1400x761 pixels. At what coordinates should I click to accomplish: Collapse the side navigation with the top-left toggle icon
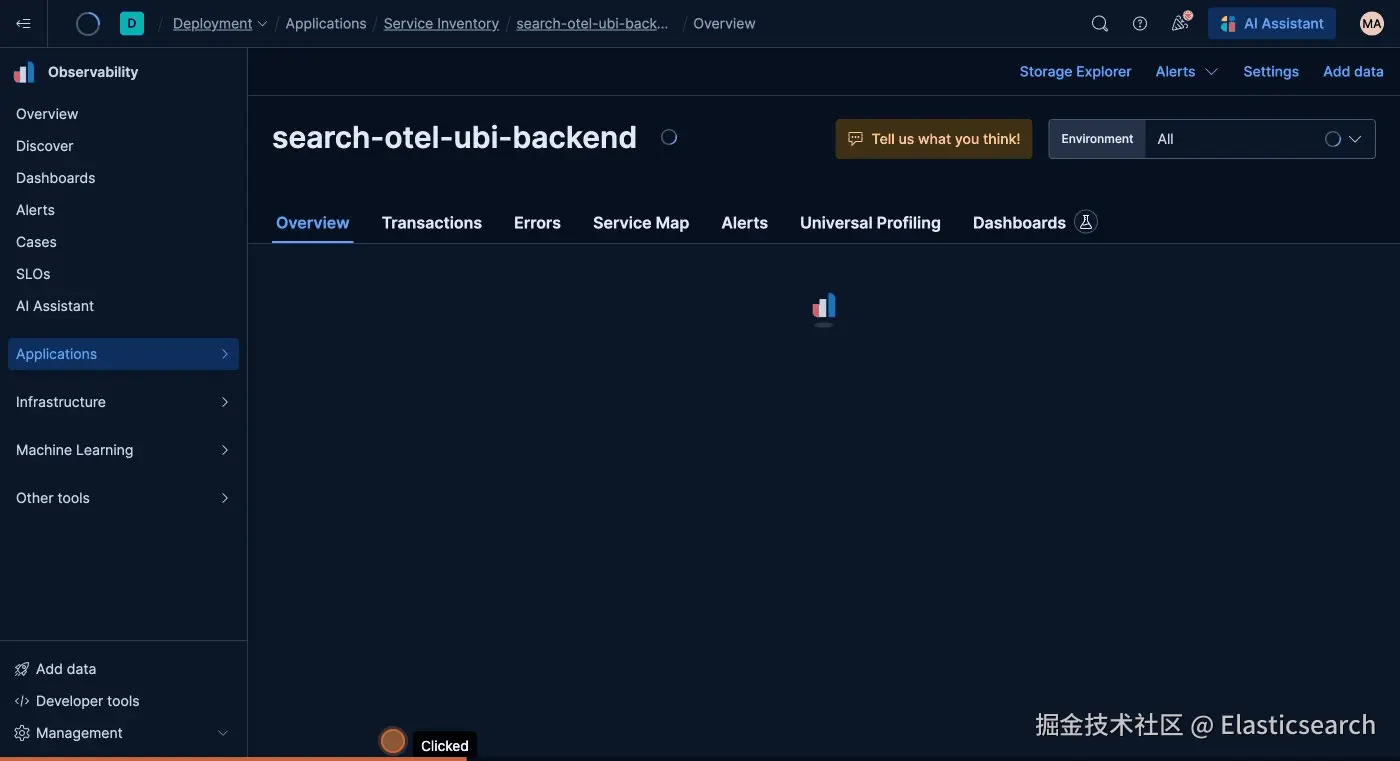pyautogui.click(x=23, y=23)
